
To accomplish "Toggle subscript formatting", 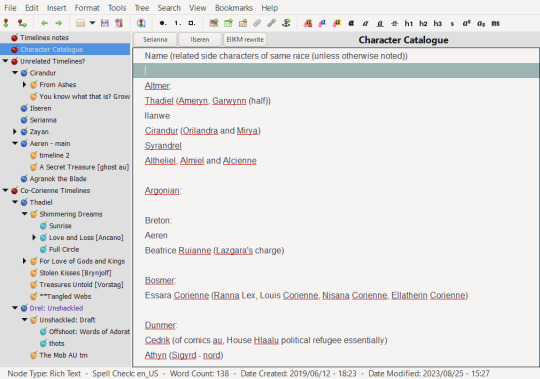I will pos(481,23).
